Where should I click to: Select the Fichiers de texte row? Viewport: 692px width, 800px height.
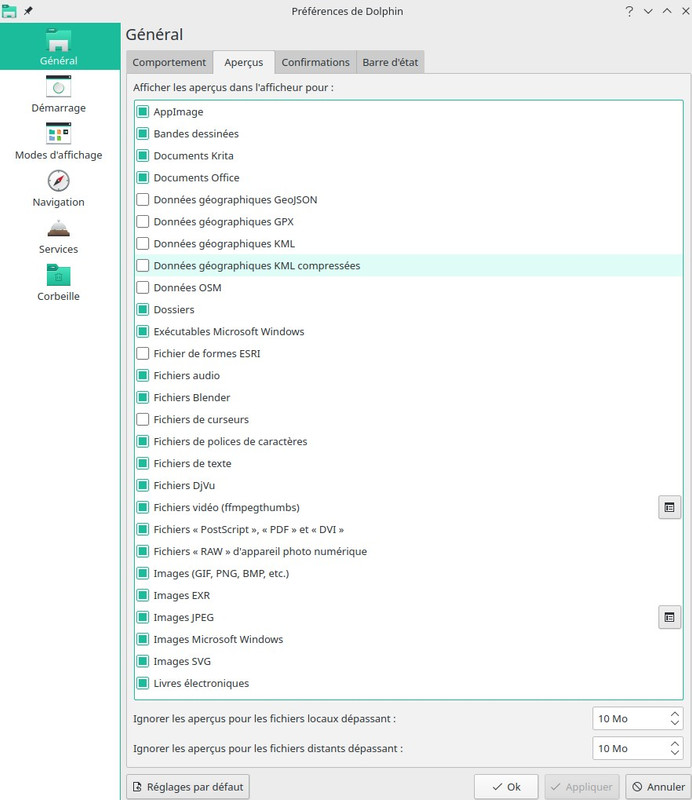pyautogui.click(x=409, y=463)
